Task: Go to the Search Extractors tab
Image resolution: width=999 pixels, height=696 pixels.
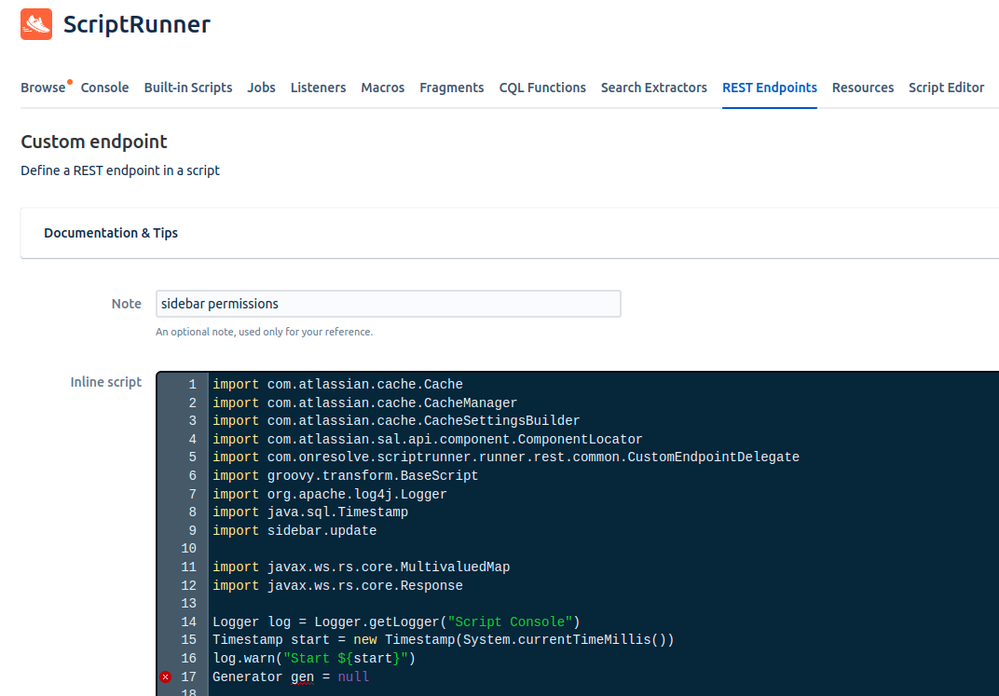Action: click(x=654, y=87)
